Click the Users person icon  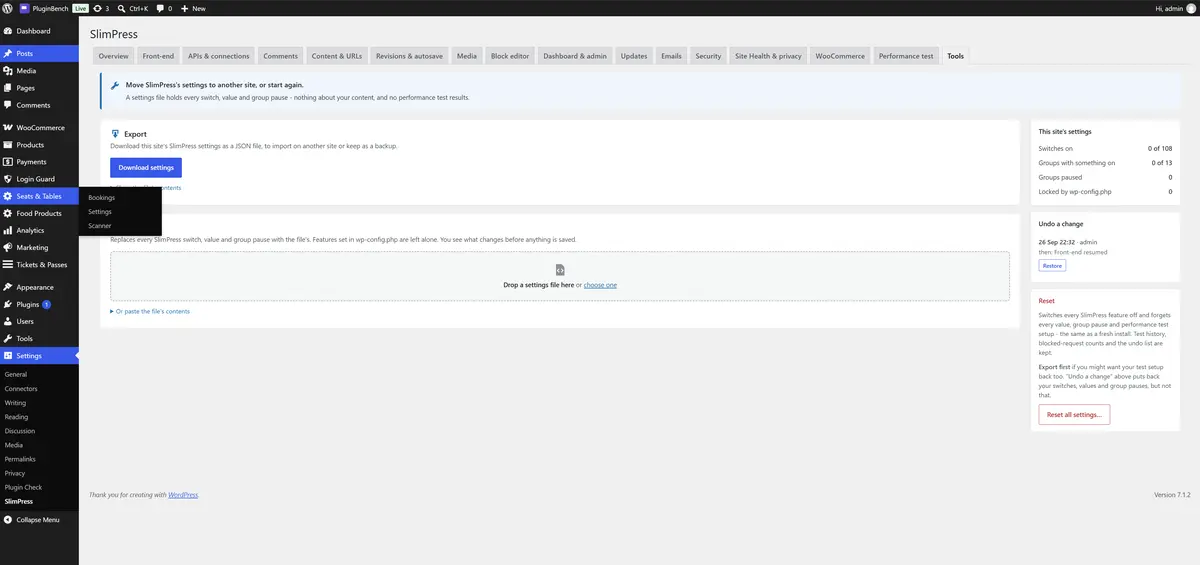click(8, 321)
